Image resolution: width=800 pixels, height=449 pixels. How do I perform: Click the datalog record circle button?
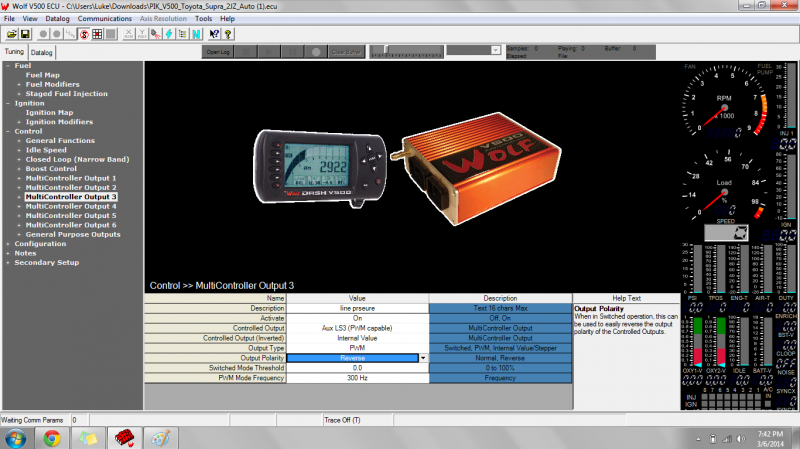pos(316,52)
